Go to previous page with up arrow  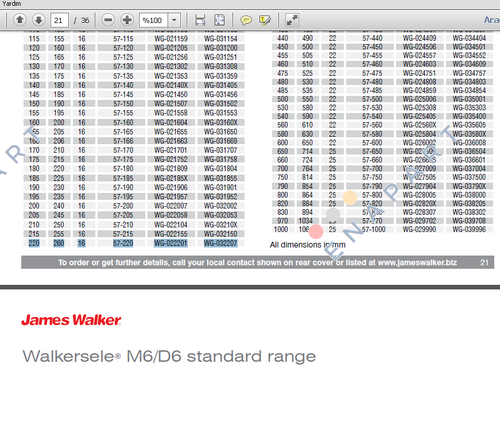tap(20, 20)
